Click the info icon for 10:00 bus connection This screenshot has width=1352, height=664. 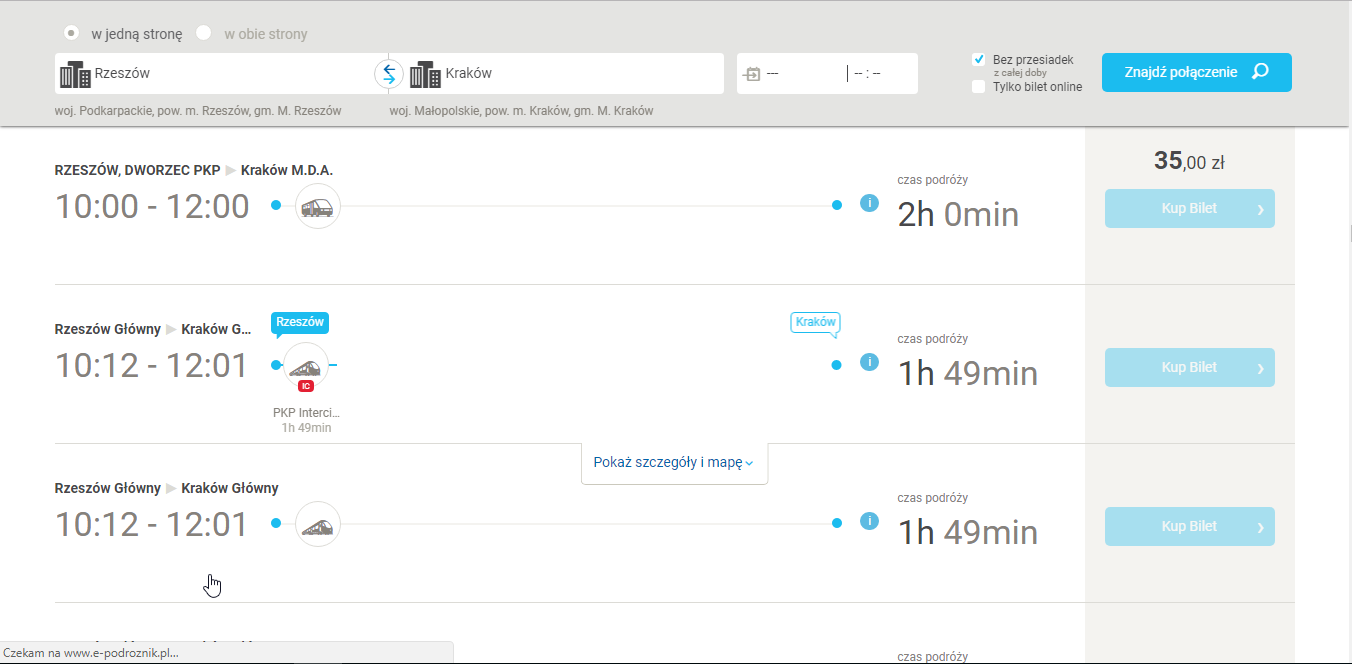point(869,204)
